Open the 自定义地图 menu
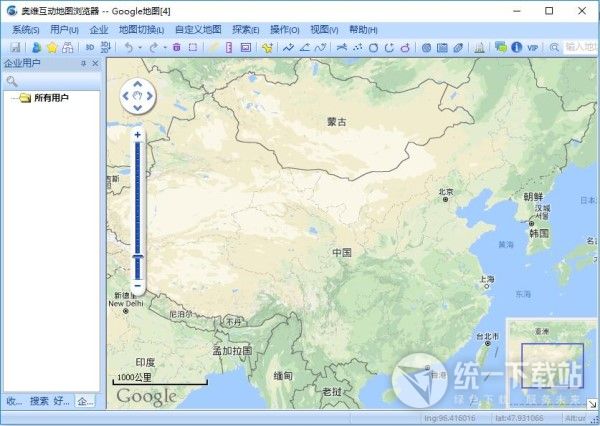This screenshot has height=426, width=600. 198,29
